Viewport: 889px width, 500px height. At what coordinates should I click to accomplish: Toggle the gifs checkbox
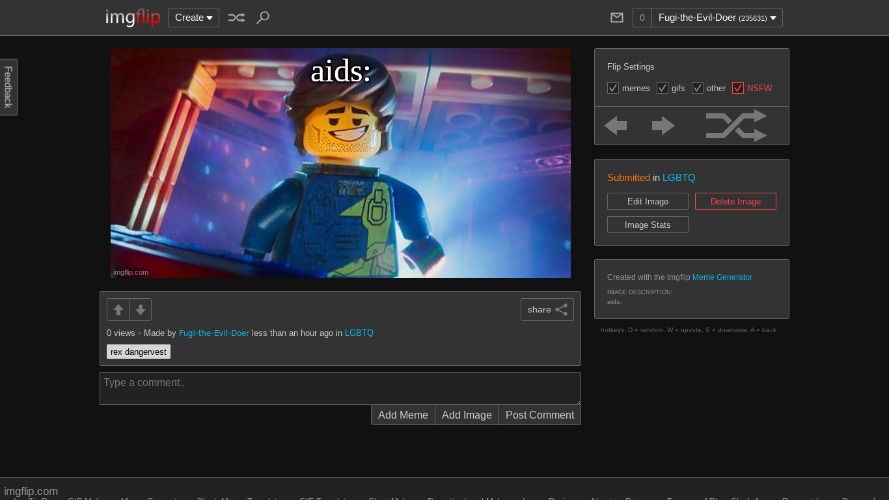(x=662, y=88)
